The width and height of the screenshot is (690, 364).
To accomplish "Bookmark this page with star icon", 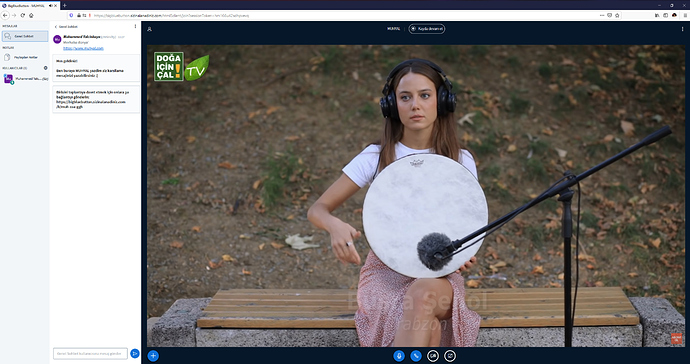I will pyautogui.click(x=617, y=15).
